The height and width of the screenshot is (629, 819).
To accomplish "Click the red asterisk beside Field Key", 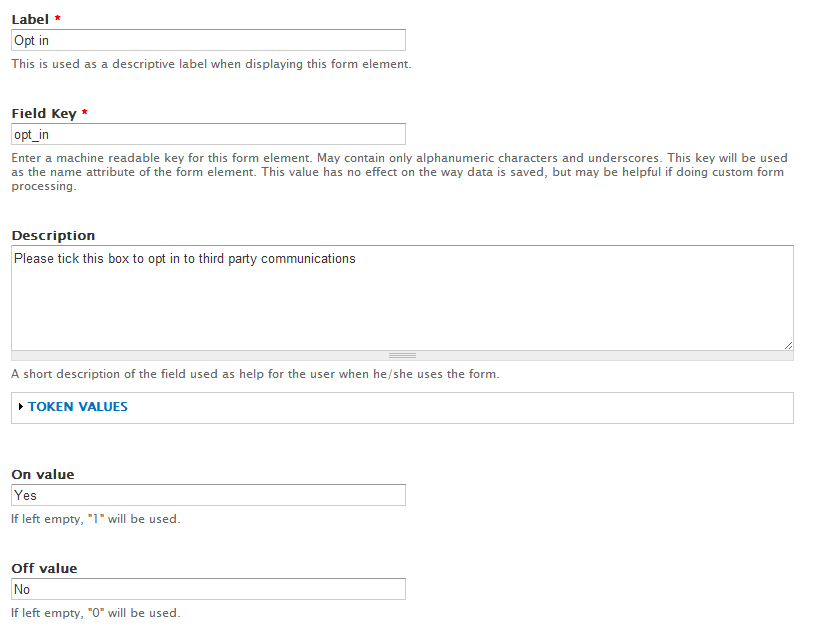I will 85,112.
